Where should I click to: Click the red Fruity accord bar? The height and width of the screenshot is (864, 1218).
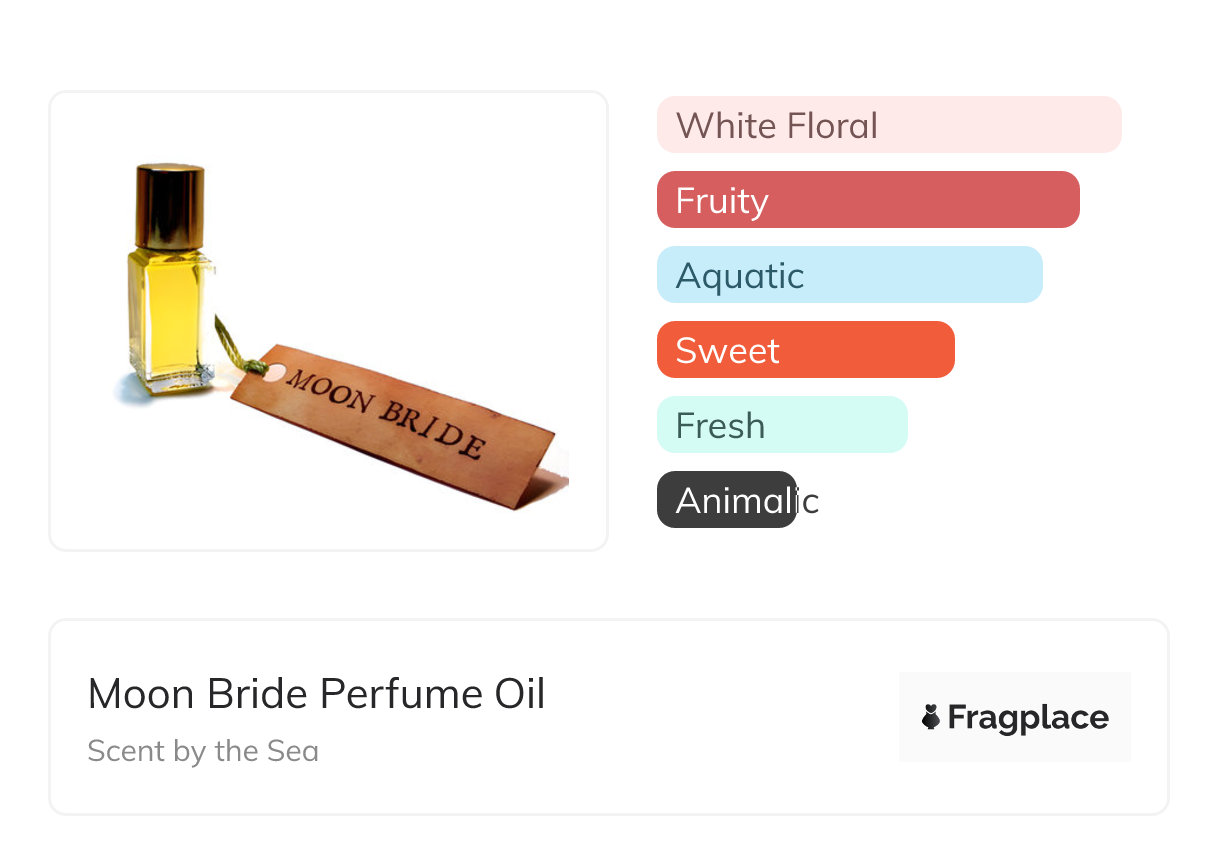867,200
